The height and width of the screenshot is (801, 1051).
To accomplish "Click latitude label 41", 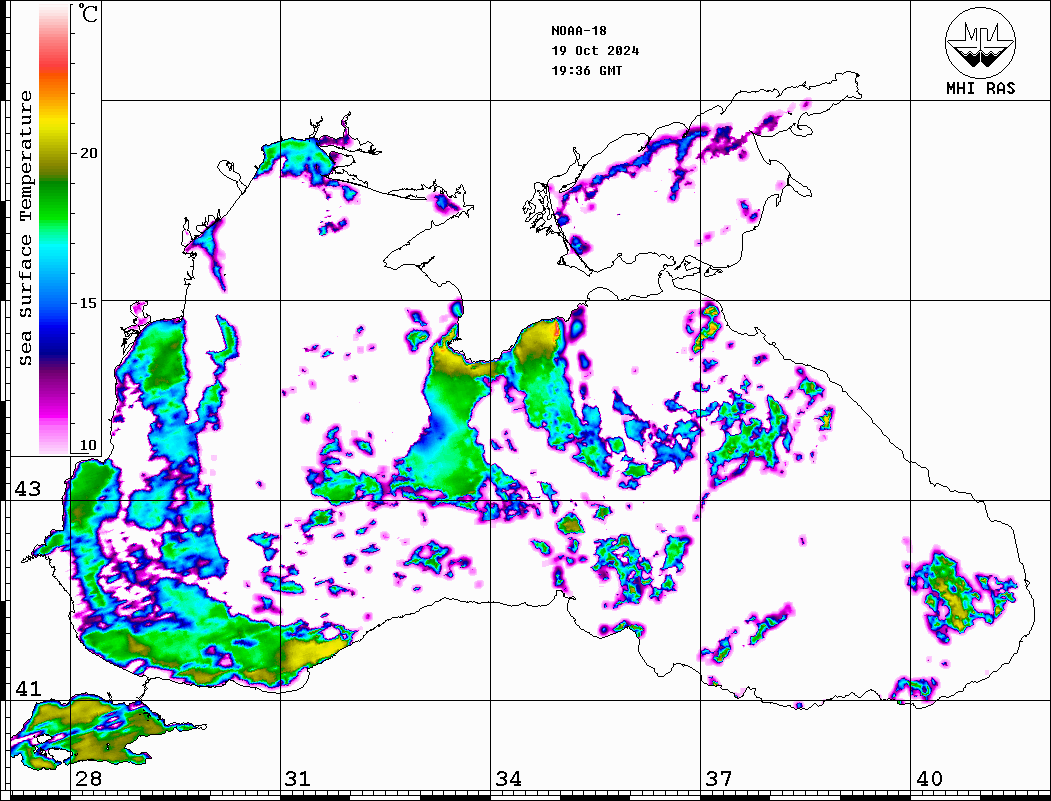I will click(28, 688).
